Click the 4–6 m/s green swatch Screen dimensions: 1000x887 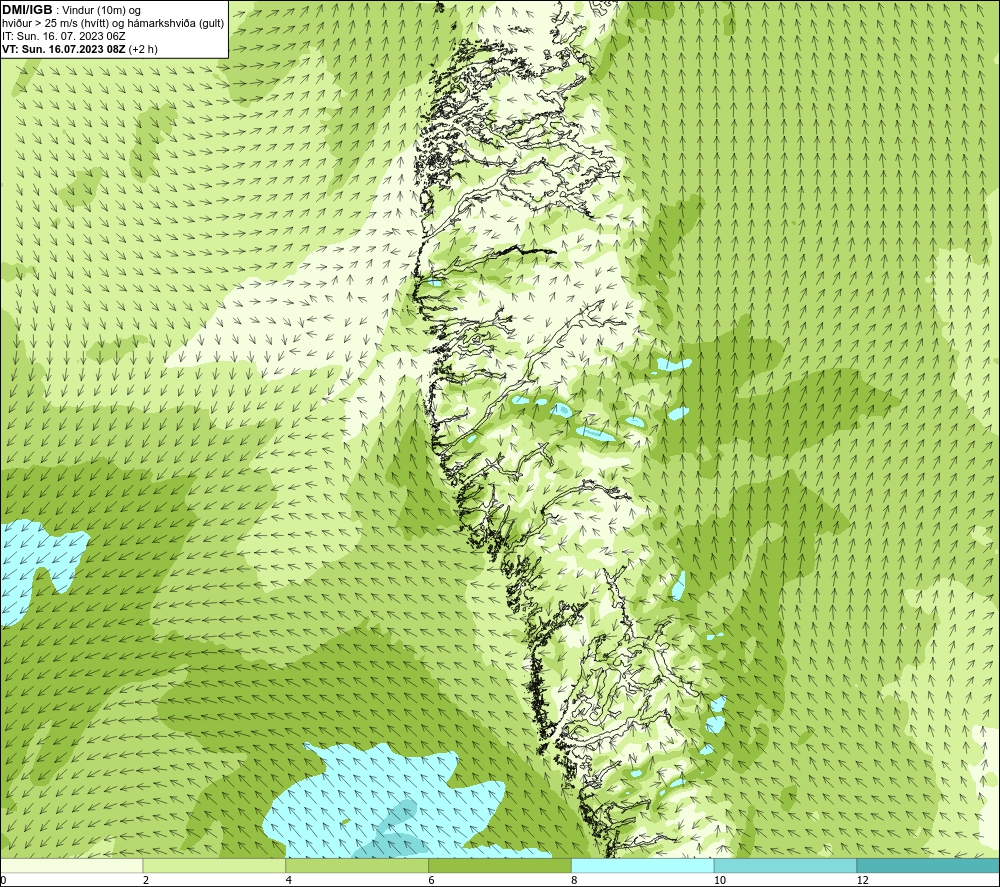[x=357, y=865]
